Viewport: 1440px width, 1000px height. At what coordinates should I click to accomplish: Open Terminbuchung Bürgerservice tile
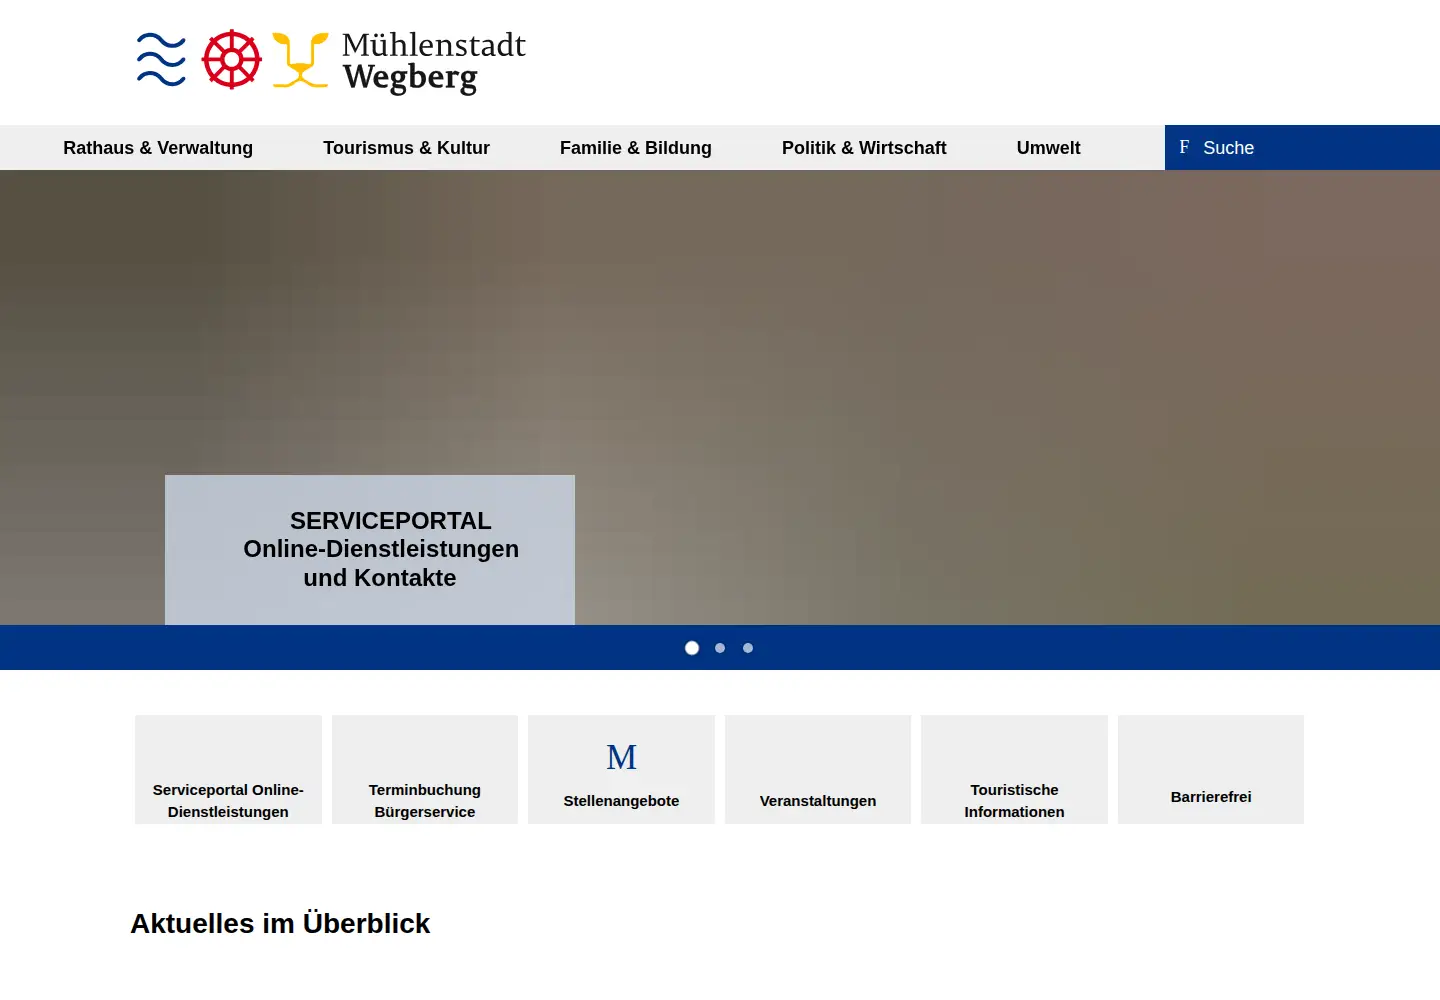(425, 770)
